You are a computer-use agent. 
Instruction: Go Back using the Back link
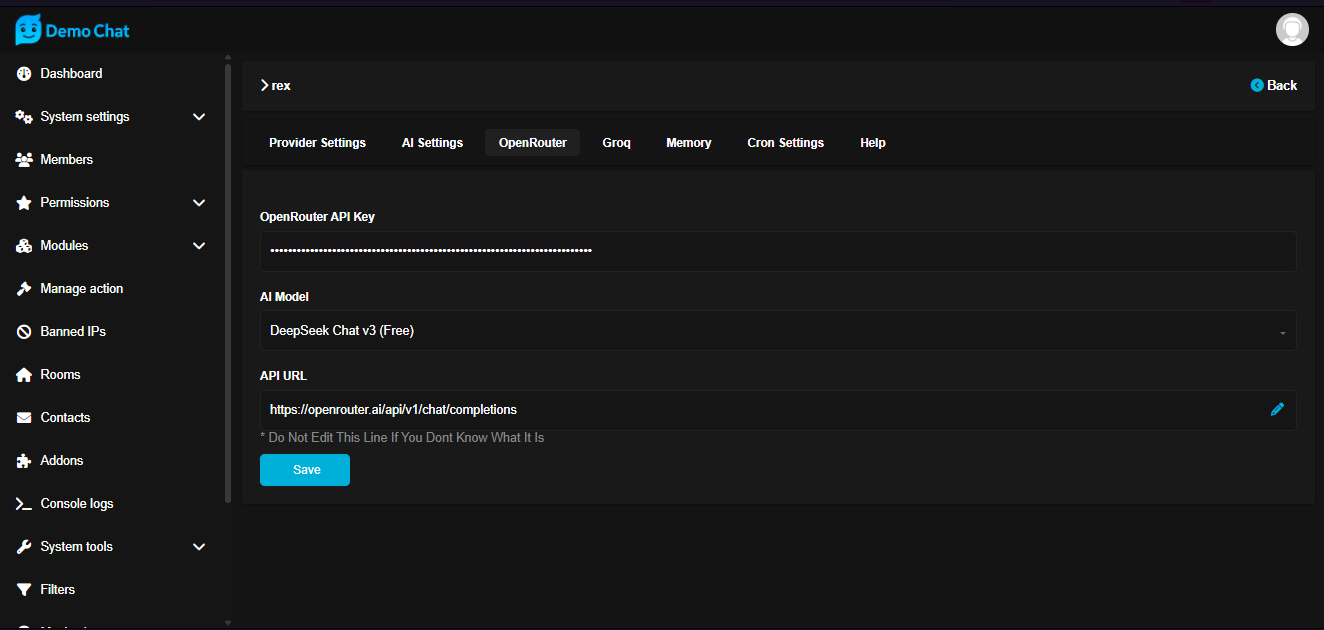(x=1273, y=86)
